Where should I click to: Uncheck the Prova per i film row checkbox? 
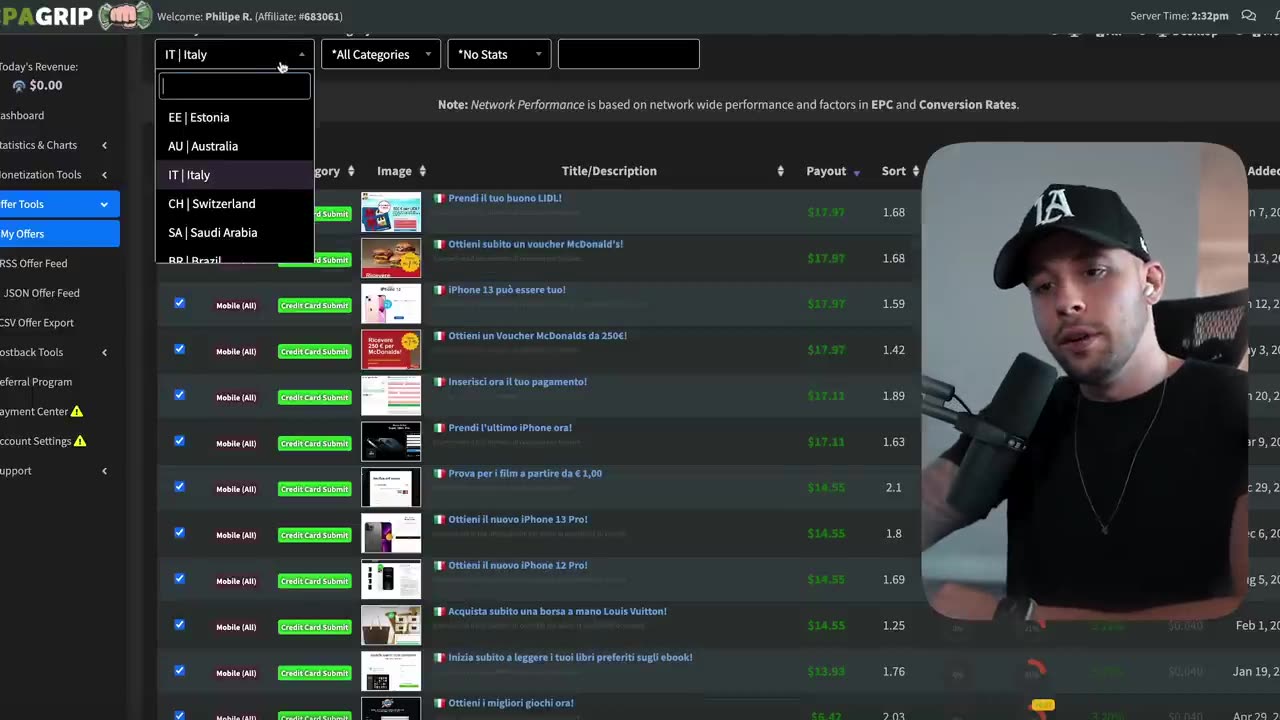click(x=179, y=487)
